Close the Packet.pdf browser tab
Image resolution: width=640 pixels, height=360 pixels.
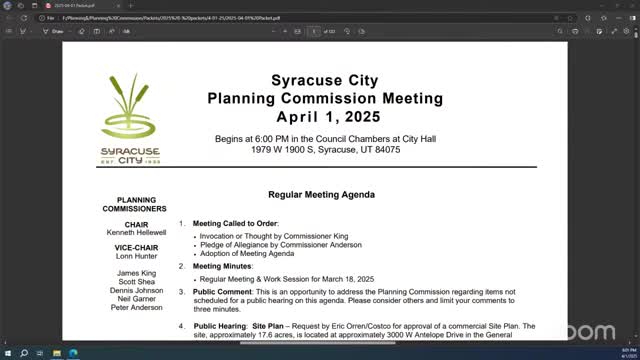(118, 6)
